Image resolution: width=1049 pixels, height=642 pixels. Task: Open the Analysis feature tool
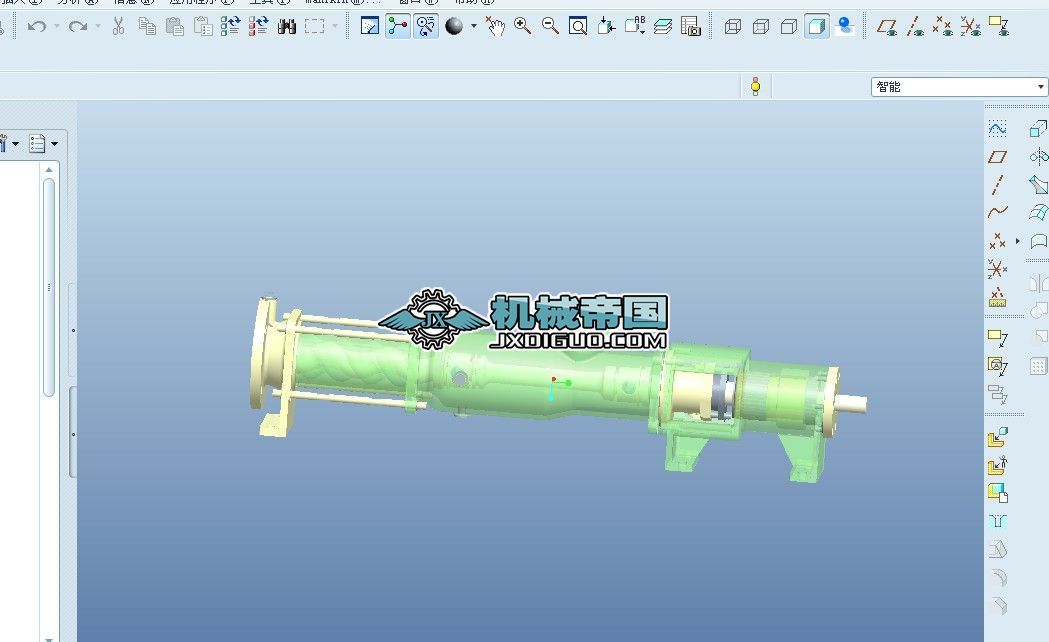(997, 297)
